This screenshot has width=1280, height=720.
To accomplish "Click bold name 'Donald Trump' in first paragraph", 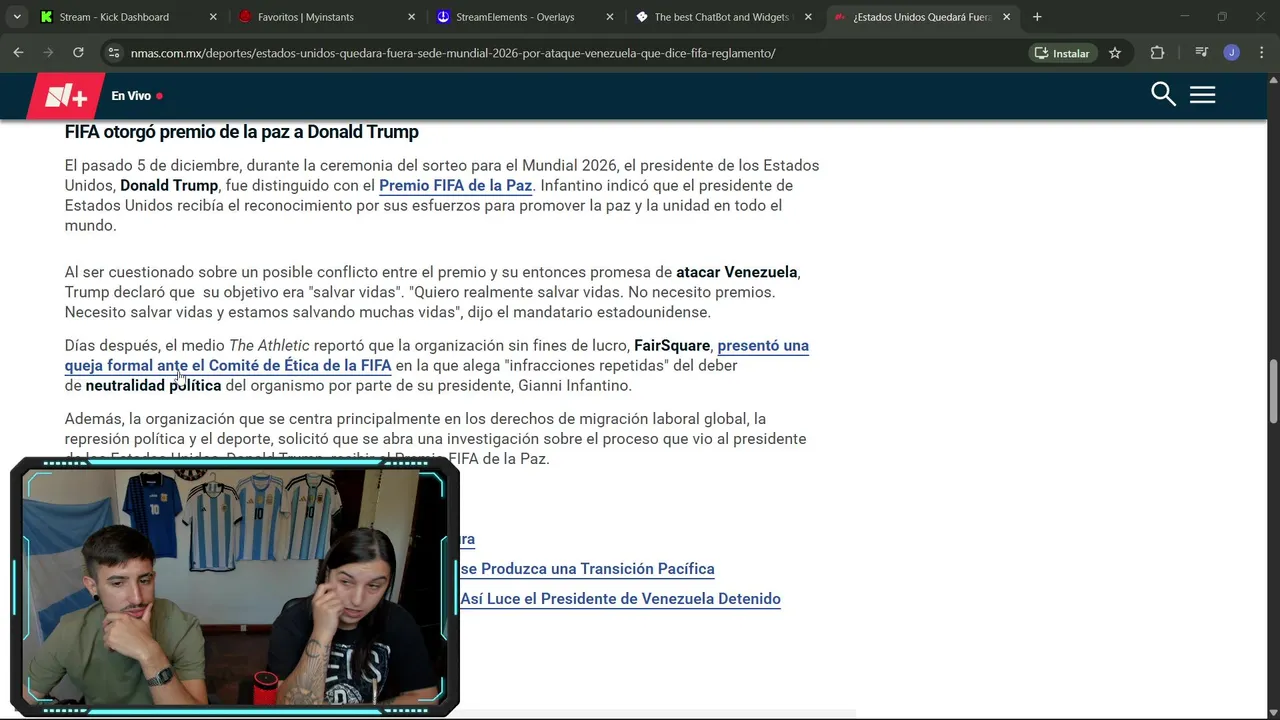I will (x=169, y=186).
